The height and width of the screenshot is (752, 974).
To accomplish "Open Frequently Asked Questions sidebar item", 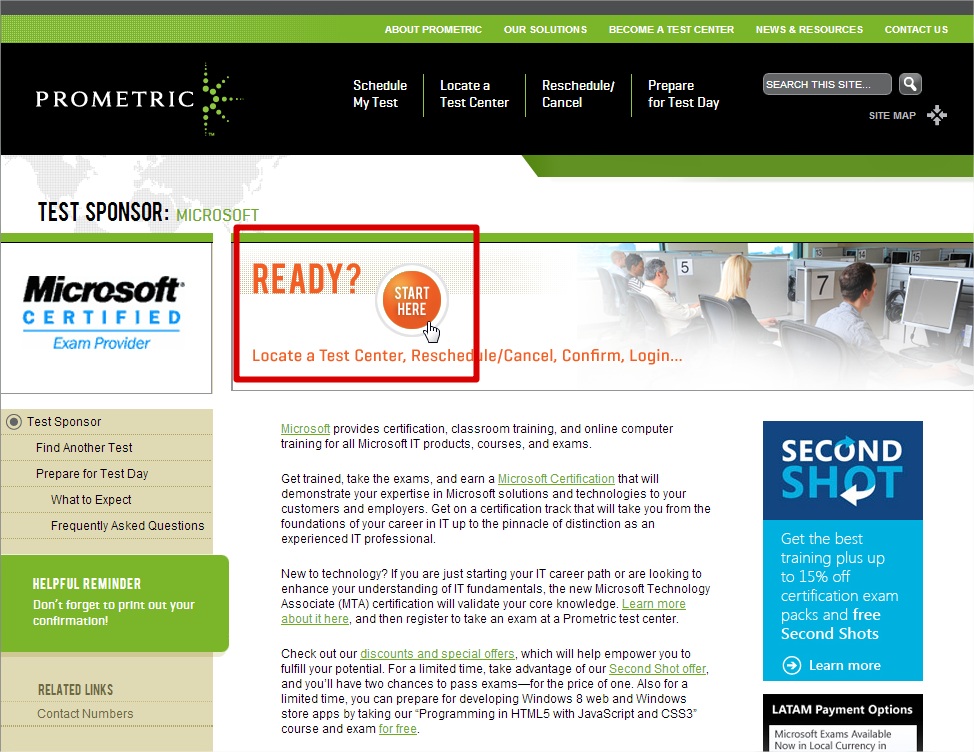I will [127, 526].
